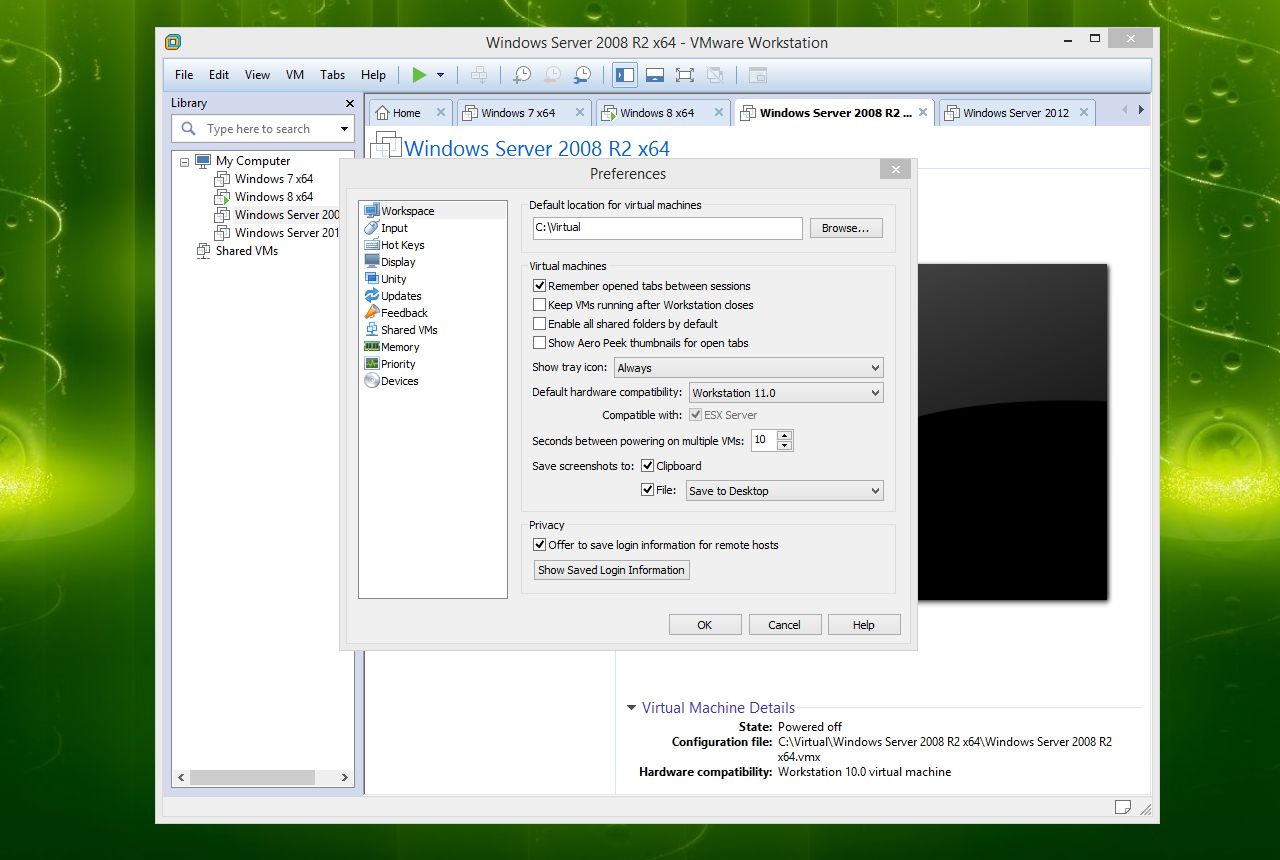Take a snapshot using the toolbar clock-plus icon
The image size is (1280, 860).
[x=522, y=75]
